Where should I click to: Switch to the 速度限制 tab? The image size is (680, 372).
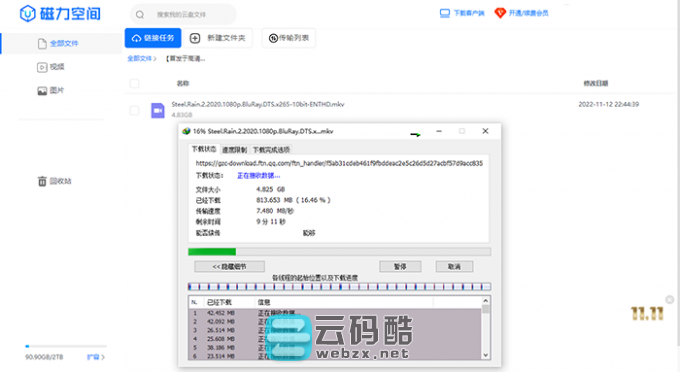(x=234, y=150)
